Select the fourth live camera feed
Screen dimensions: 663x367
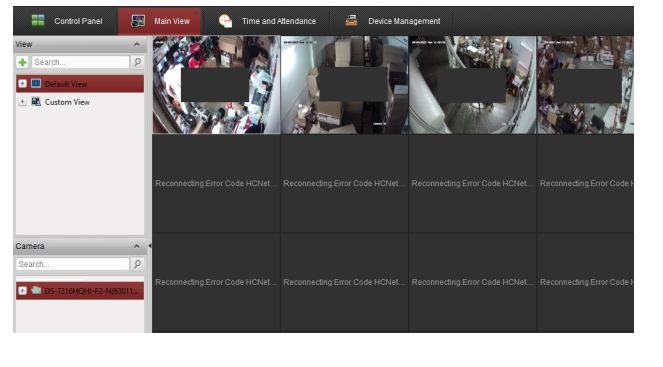click(586, 85)
